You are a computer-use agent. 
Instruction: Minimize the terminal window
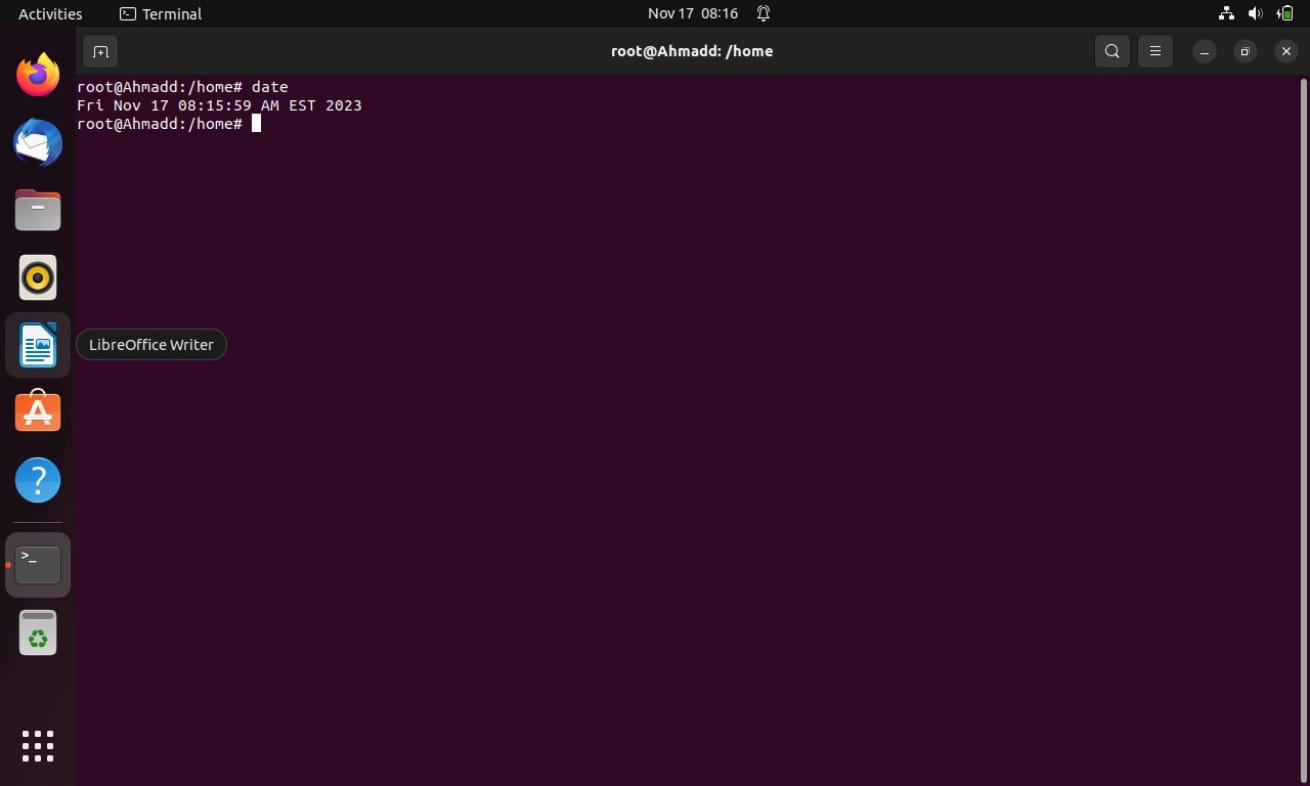(x=1204, y=51)
